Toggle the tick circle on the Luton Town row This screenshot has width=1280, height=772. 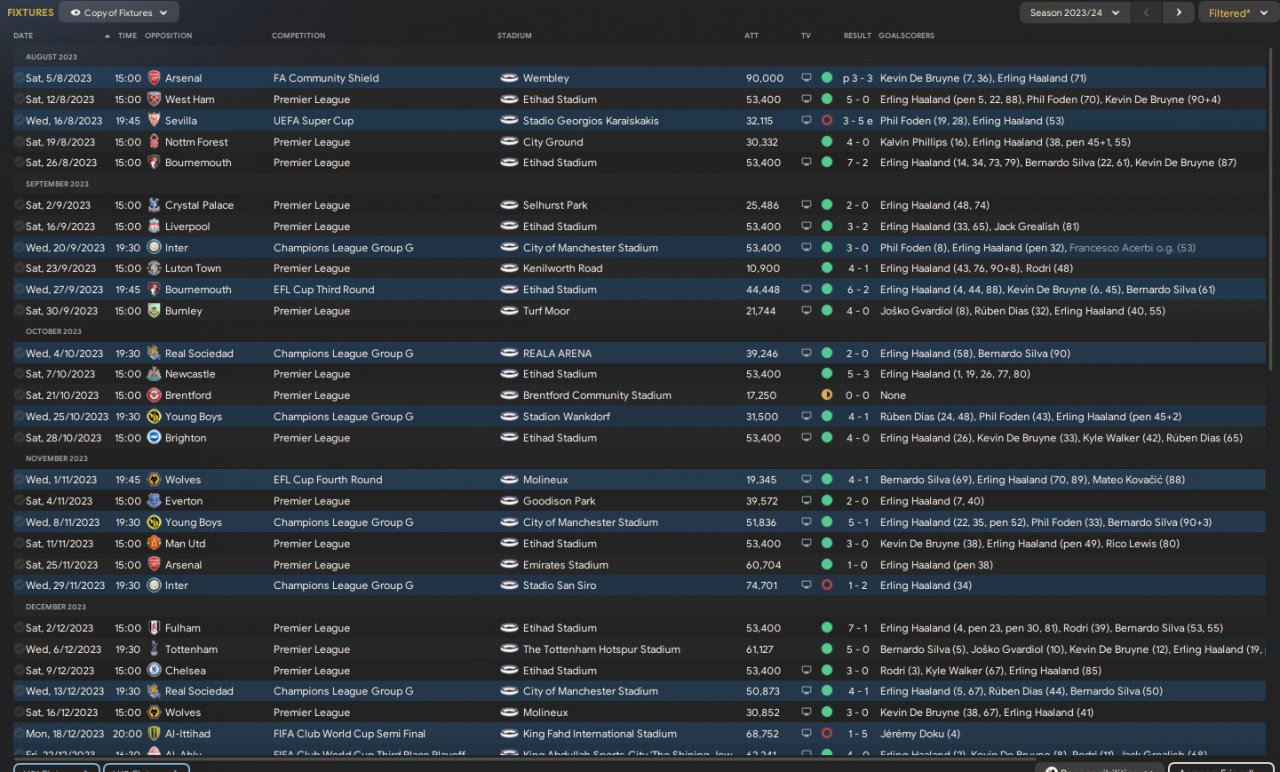pos(19,268)
